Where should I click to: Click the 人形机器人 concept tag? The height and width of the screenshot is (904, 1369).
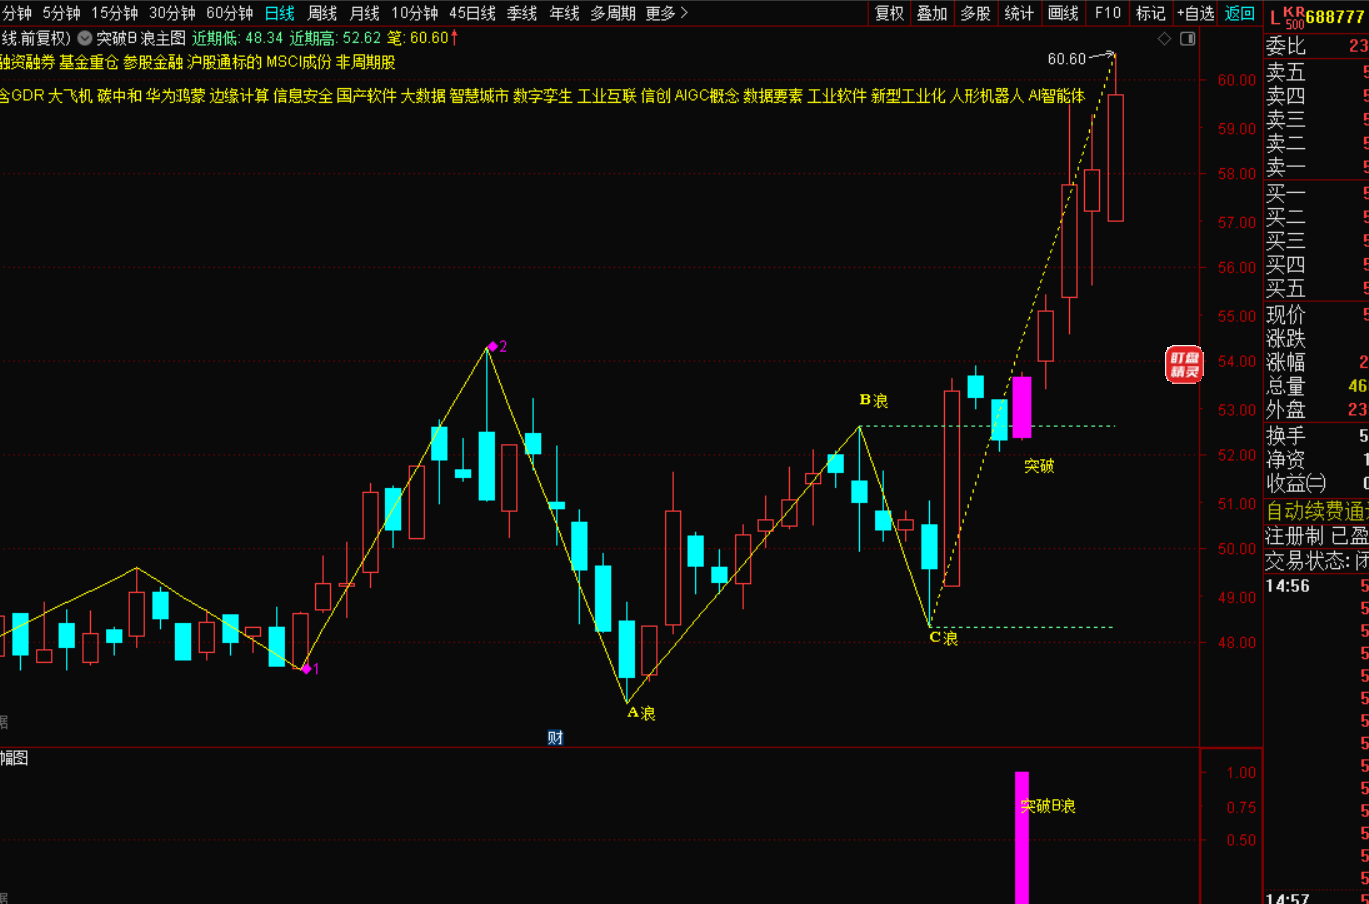coord(986,96)
